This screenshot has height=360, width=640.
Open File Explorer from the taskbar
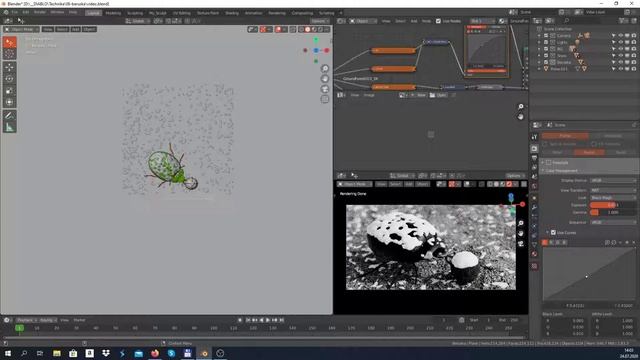57,353
